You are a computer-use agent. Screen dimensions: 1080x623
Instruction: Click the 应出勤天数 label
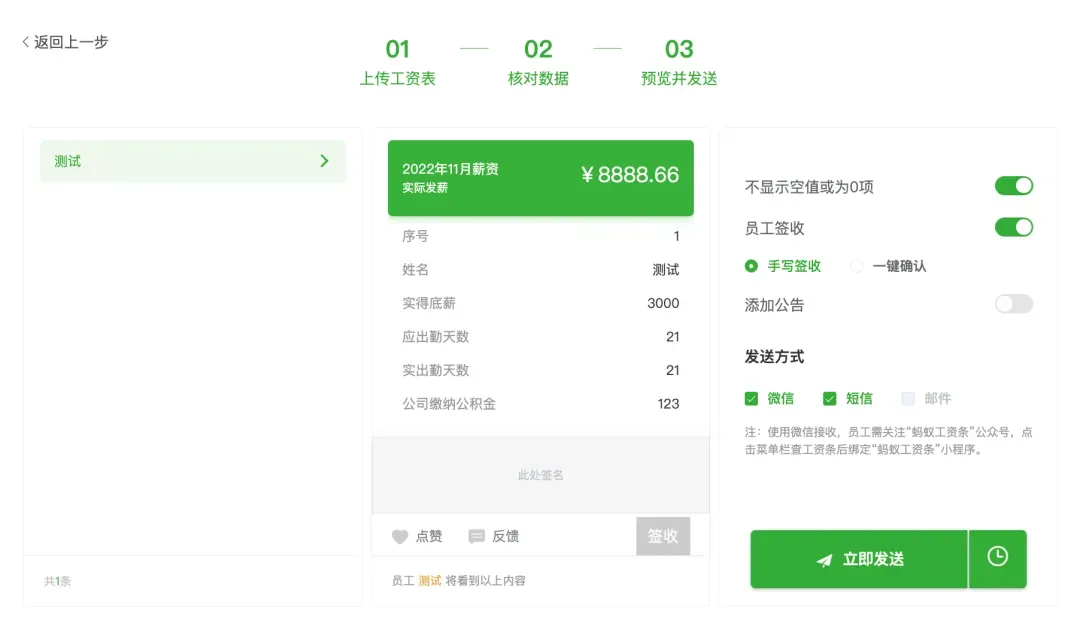(x=435, y=337)
